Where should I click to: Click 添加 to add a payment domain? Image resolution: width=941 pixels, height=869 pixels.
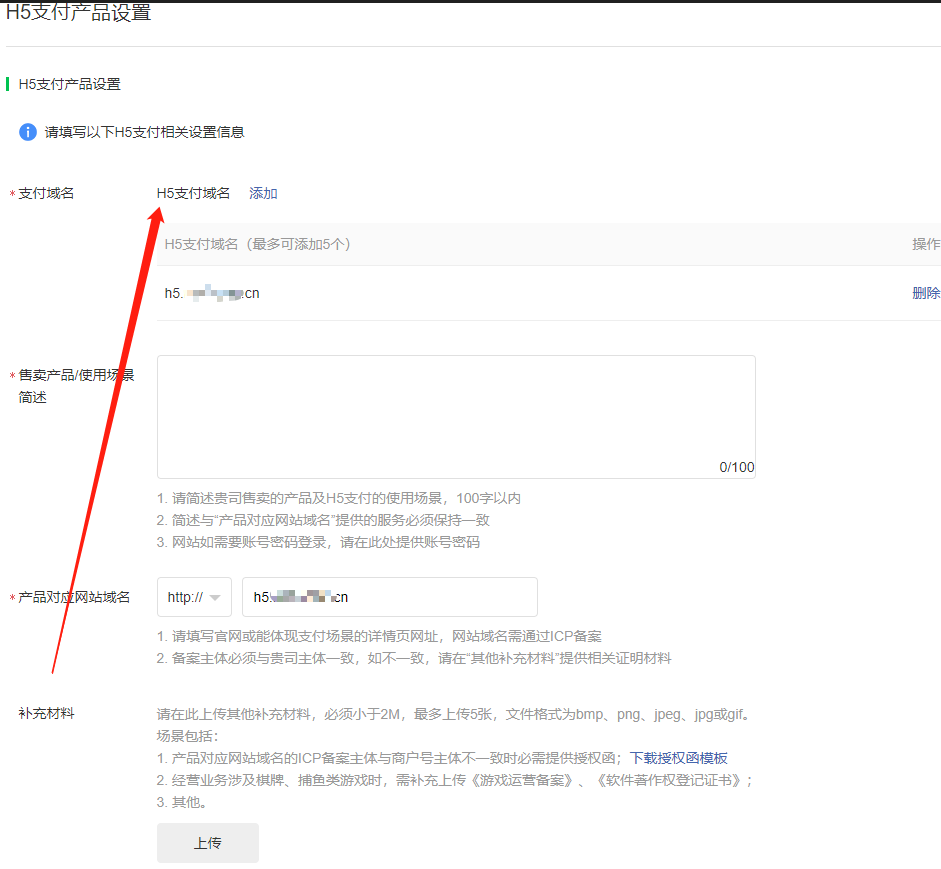pyautogui.click(x=263, y=193)
